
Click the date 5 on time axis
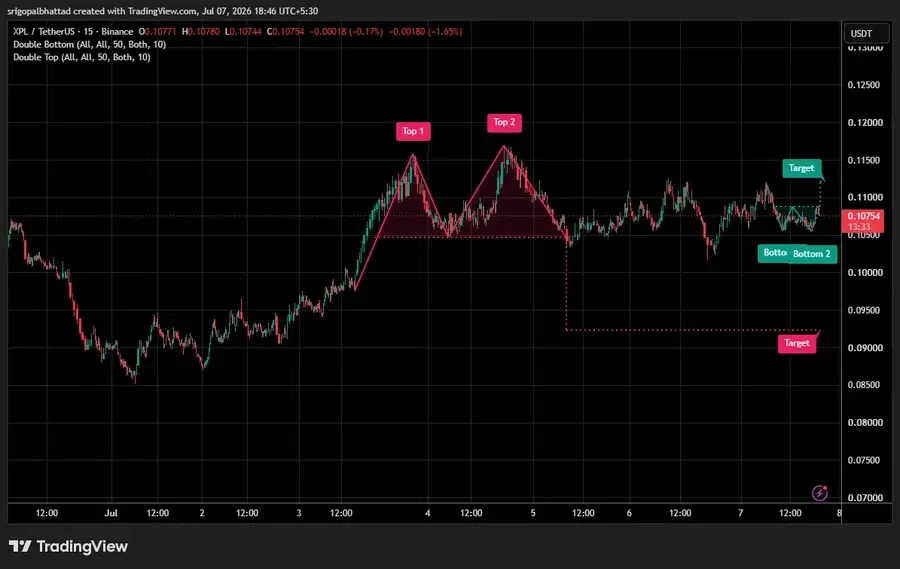pyautogui.click(x=533, y=513)
